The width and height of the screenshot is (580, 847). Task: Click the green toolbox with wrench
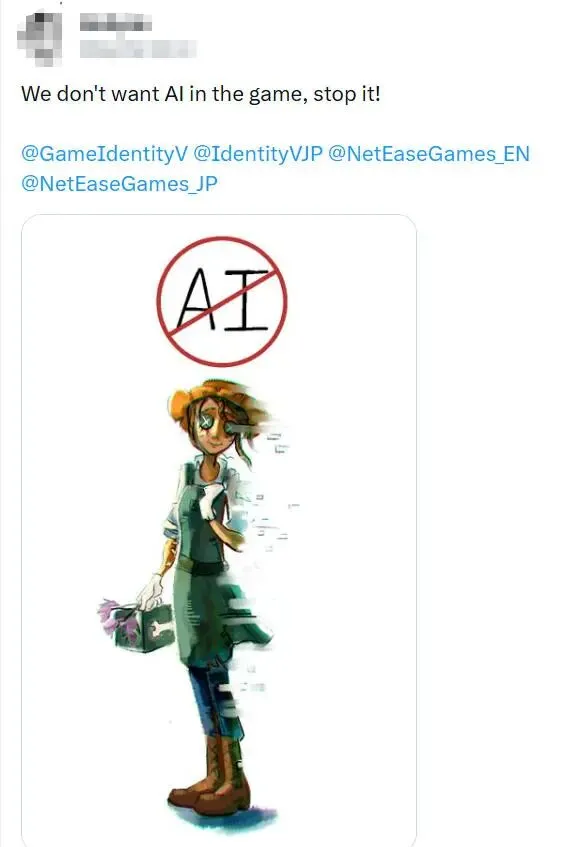145,628
